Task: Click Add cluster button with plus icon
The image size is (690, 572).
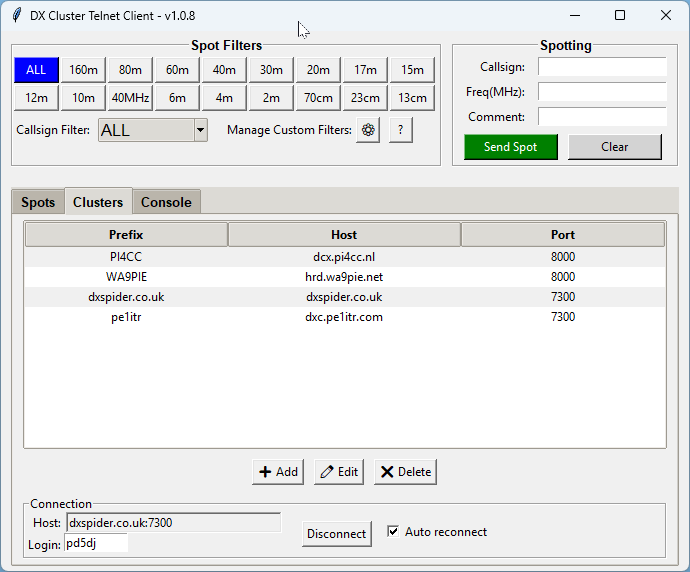Action: pyautogui.click(x=279, y=472)
